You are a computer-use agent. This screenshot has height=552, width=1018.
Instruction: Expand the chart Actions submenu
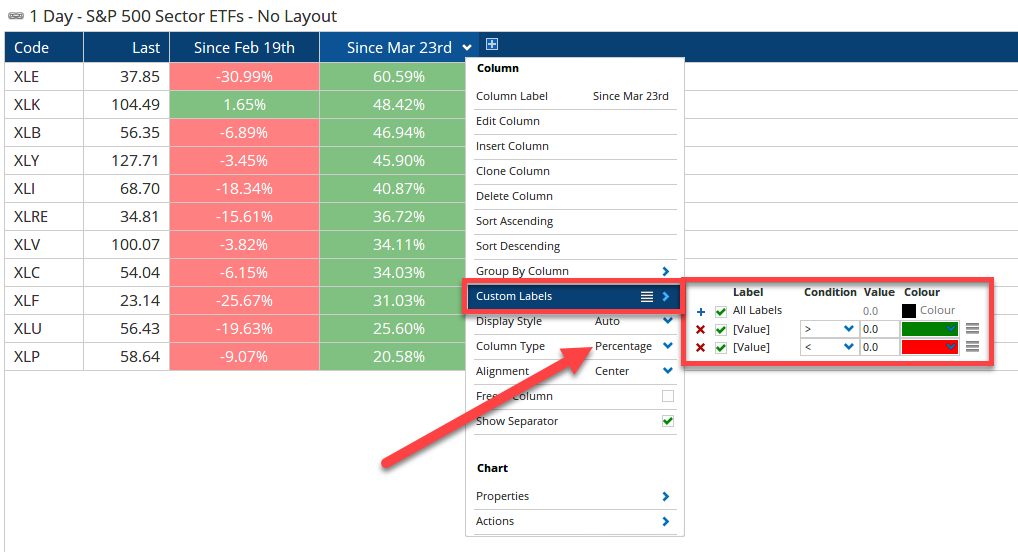point(665,521)
